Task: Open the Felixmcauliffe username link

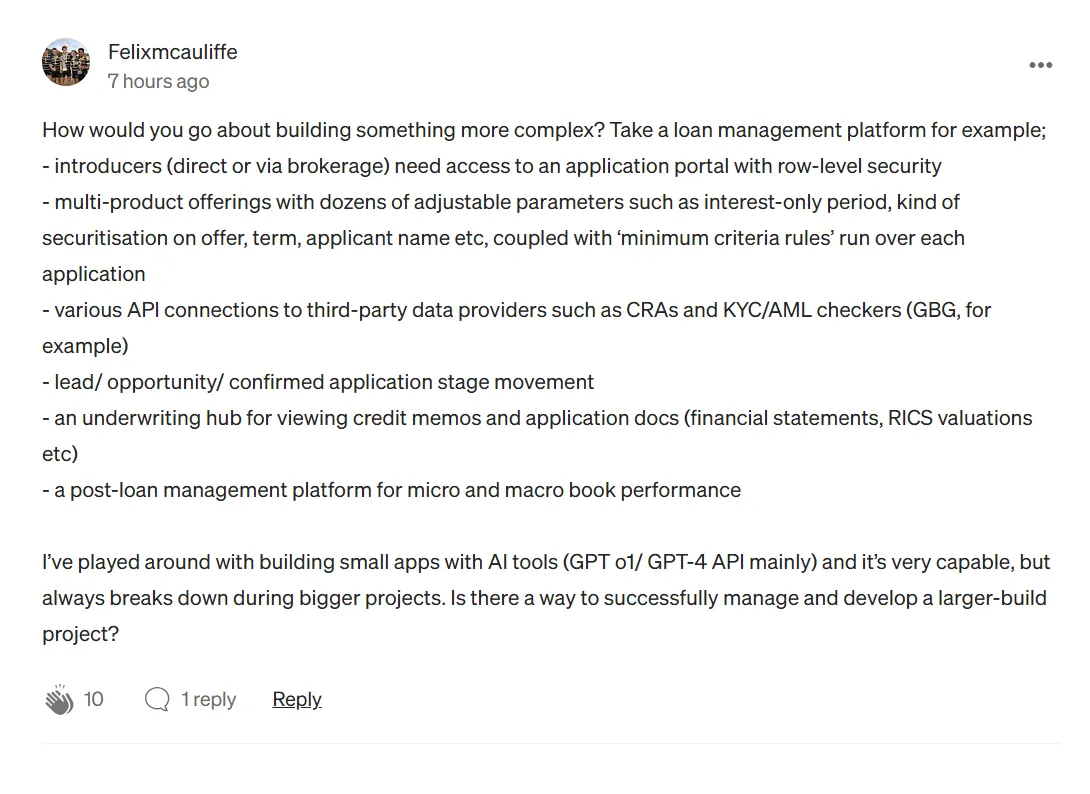Action: [172, 52]
